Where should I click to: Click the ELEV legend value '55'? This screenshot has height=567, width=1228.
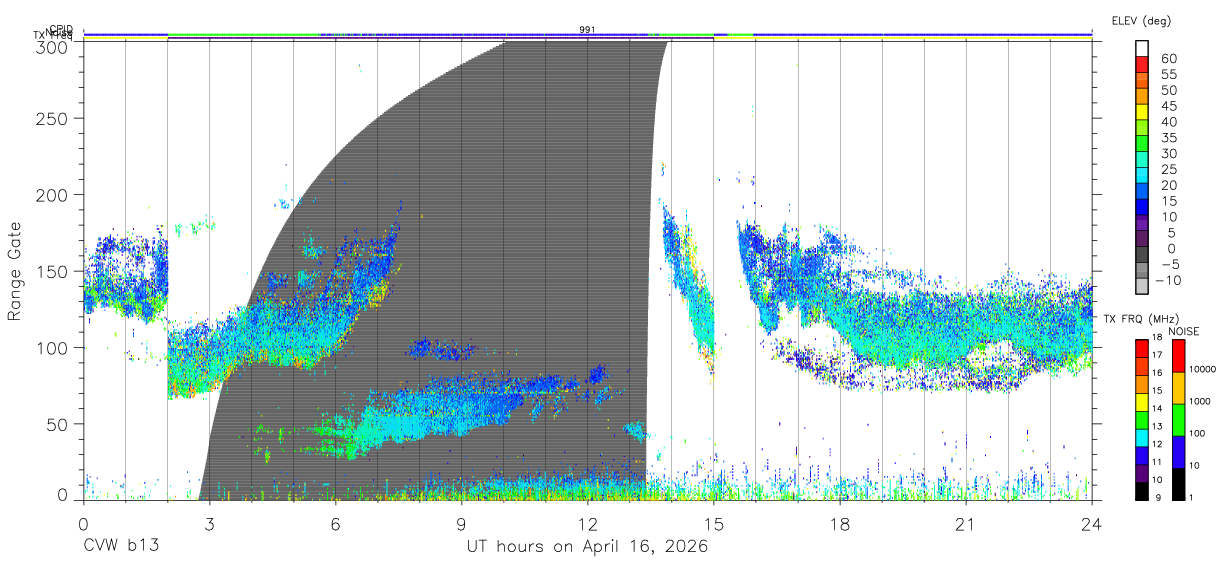coord(1169,74)
